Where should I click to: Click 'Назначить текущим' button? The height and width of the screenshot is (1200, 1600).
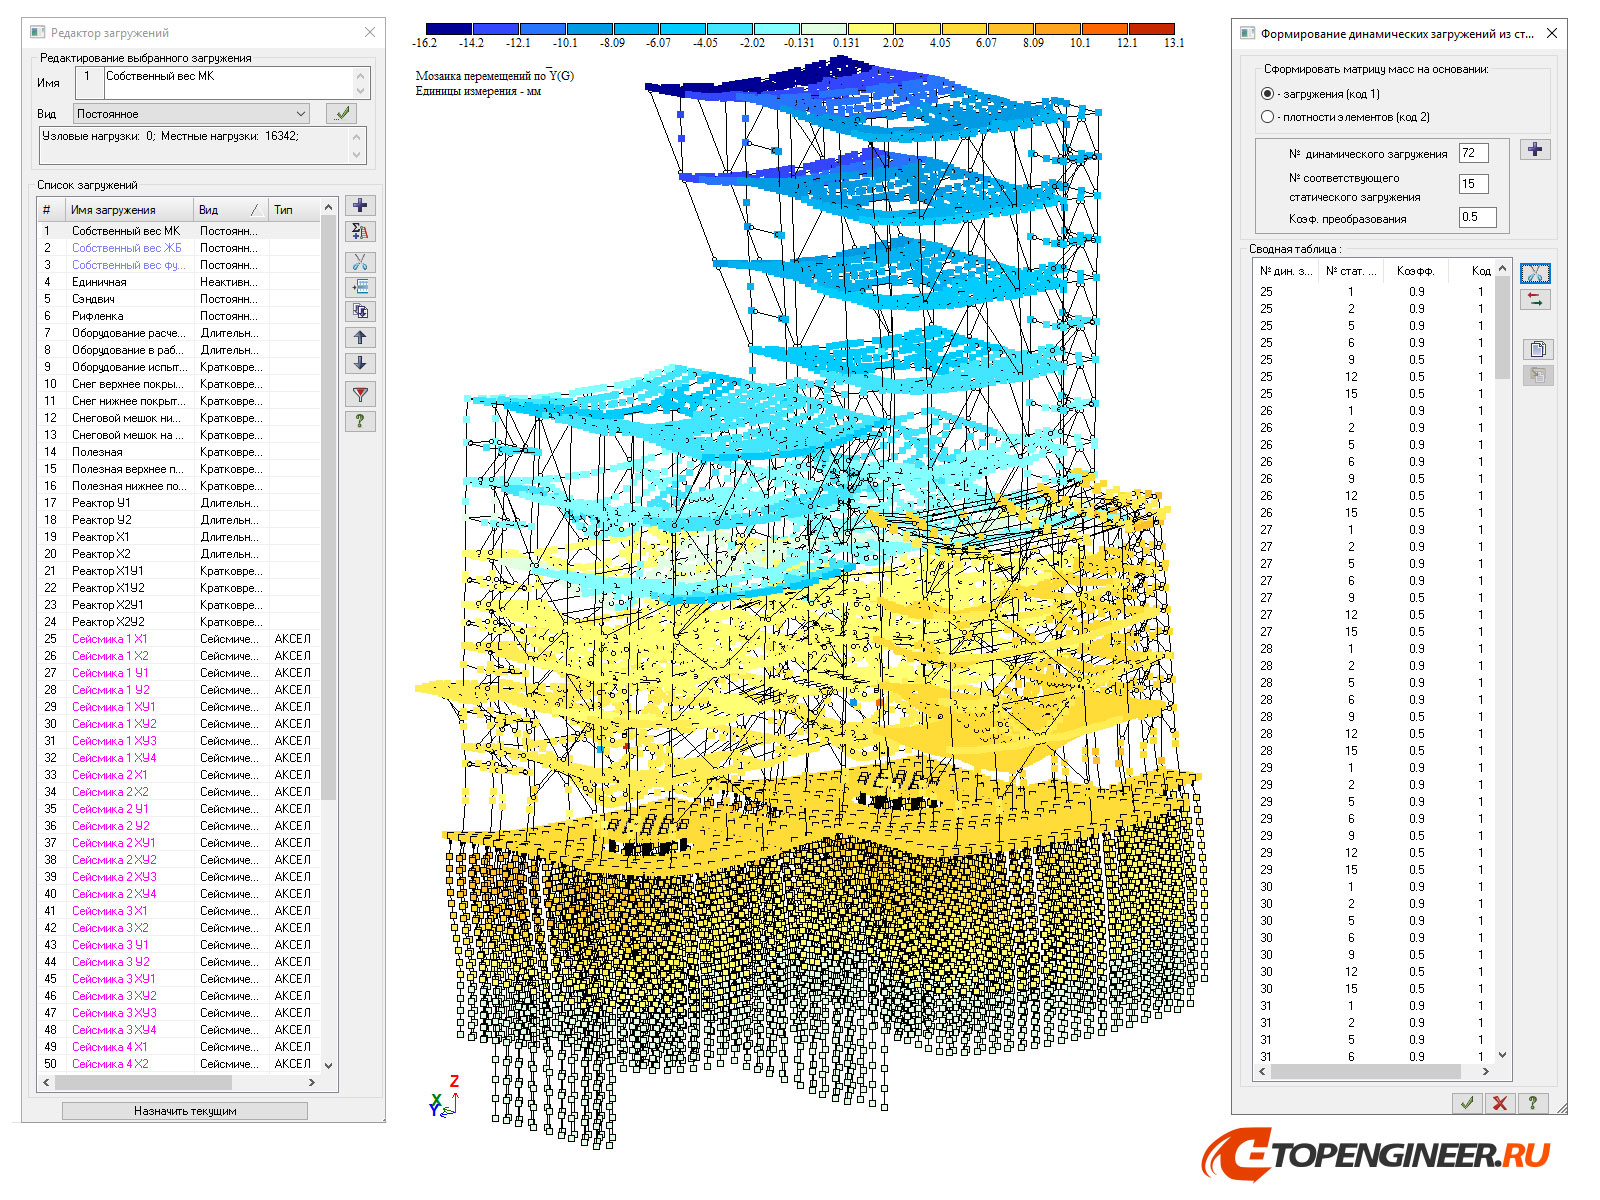point(184,1110)
